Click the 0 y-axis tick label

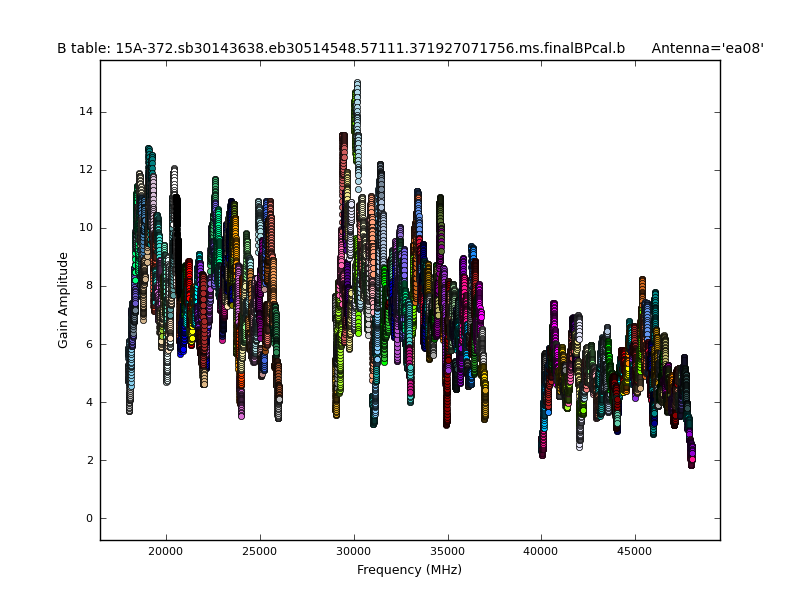pyautogui.click(x=89, y=519)
